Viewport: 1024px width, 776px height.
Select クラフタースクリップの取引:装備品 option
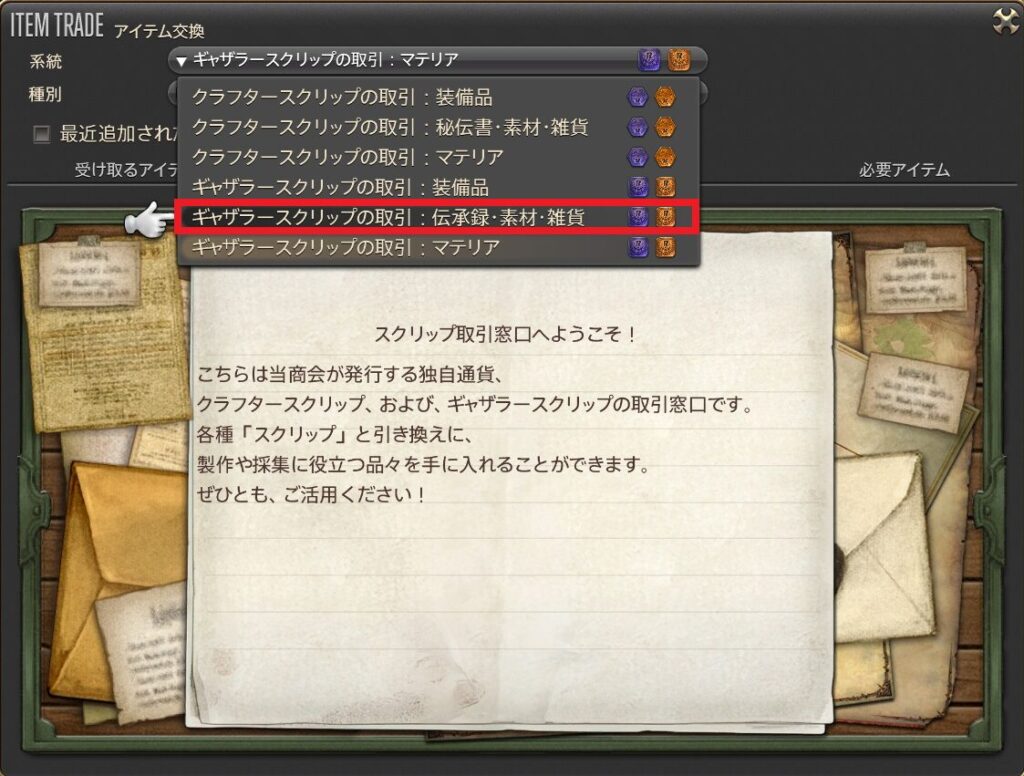tap(438, 97)
